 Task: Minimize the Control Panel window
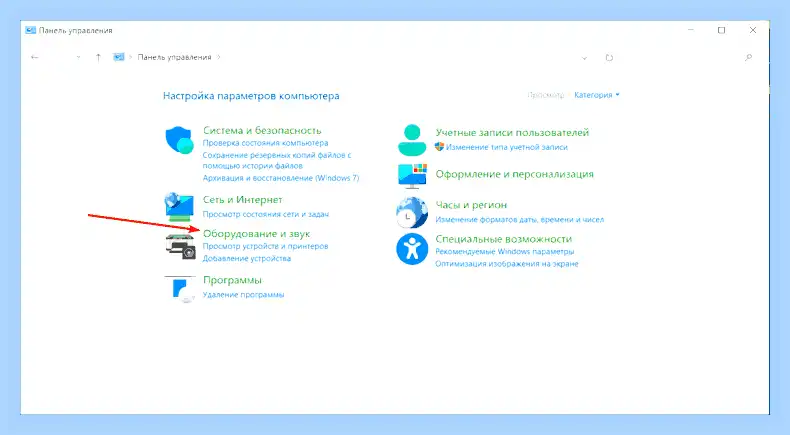coord(691,30)
